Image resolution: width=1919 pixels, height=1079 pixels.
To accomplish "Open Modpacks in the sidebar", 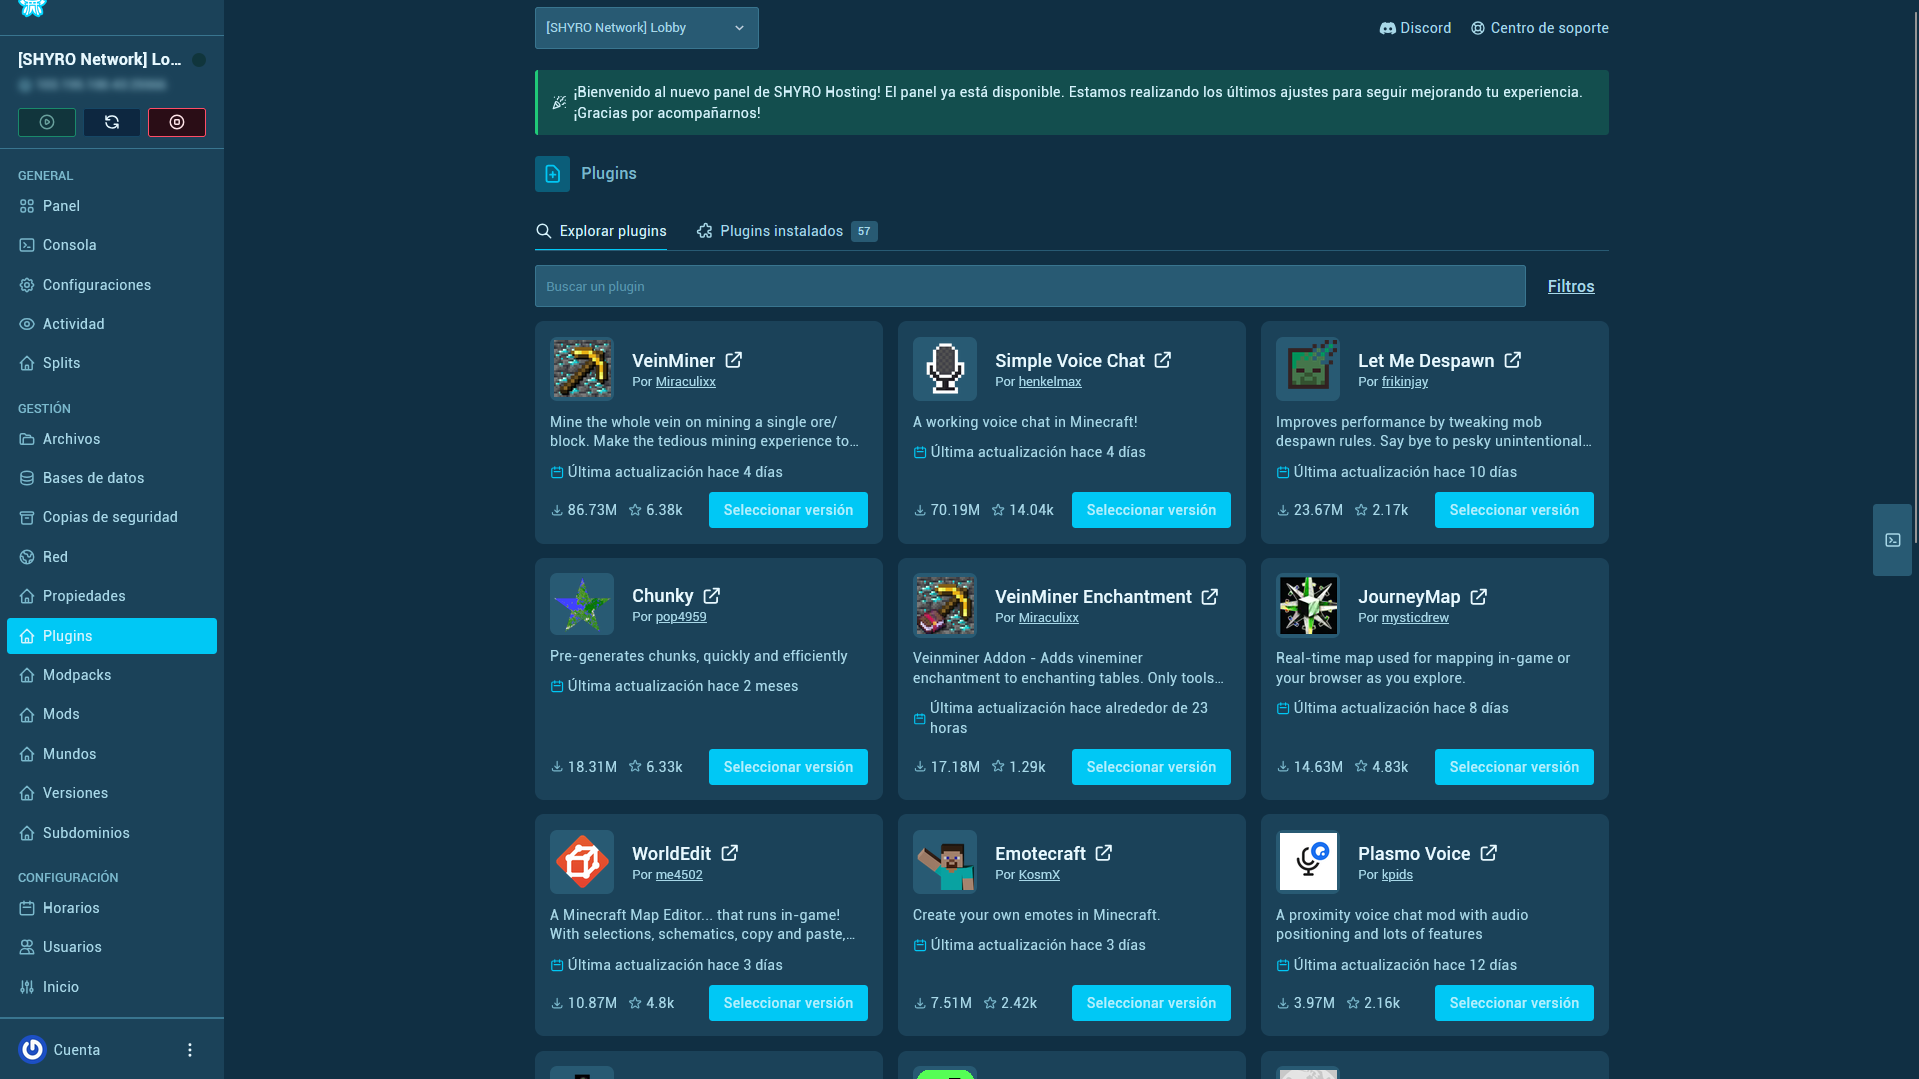I will point(112,675).
